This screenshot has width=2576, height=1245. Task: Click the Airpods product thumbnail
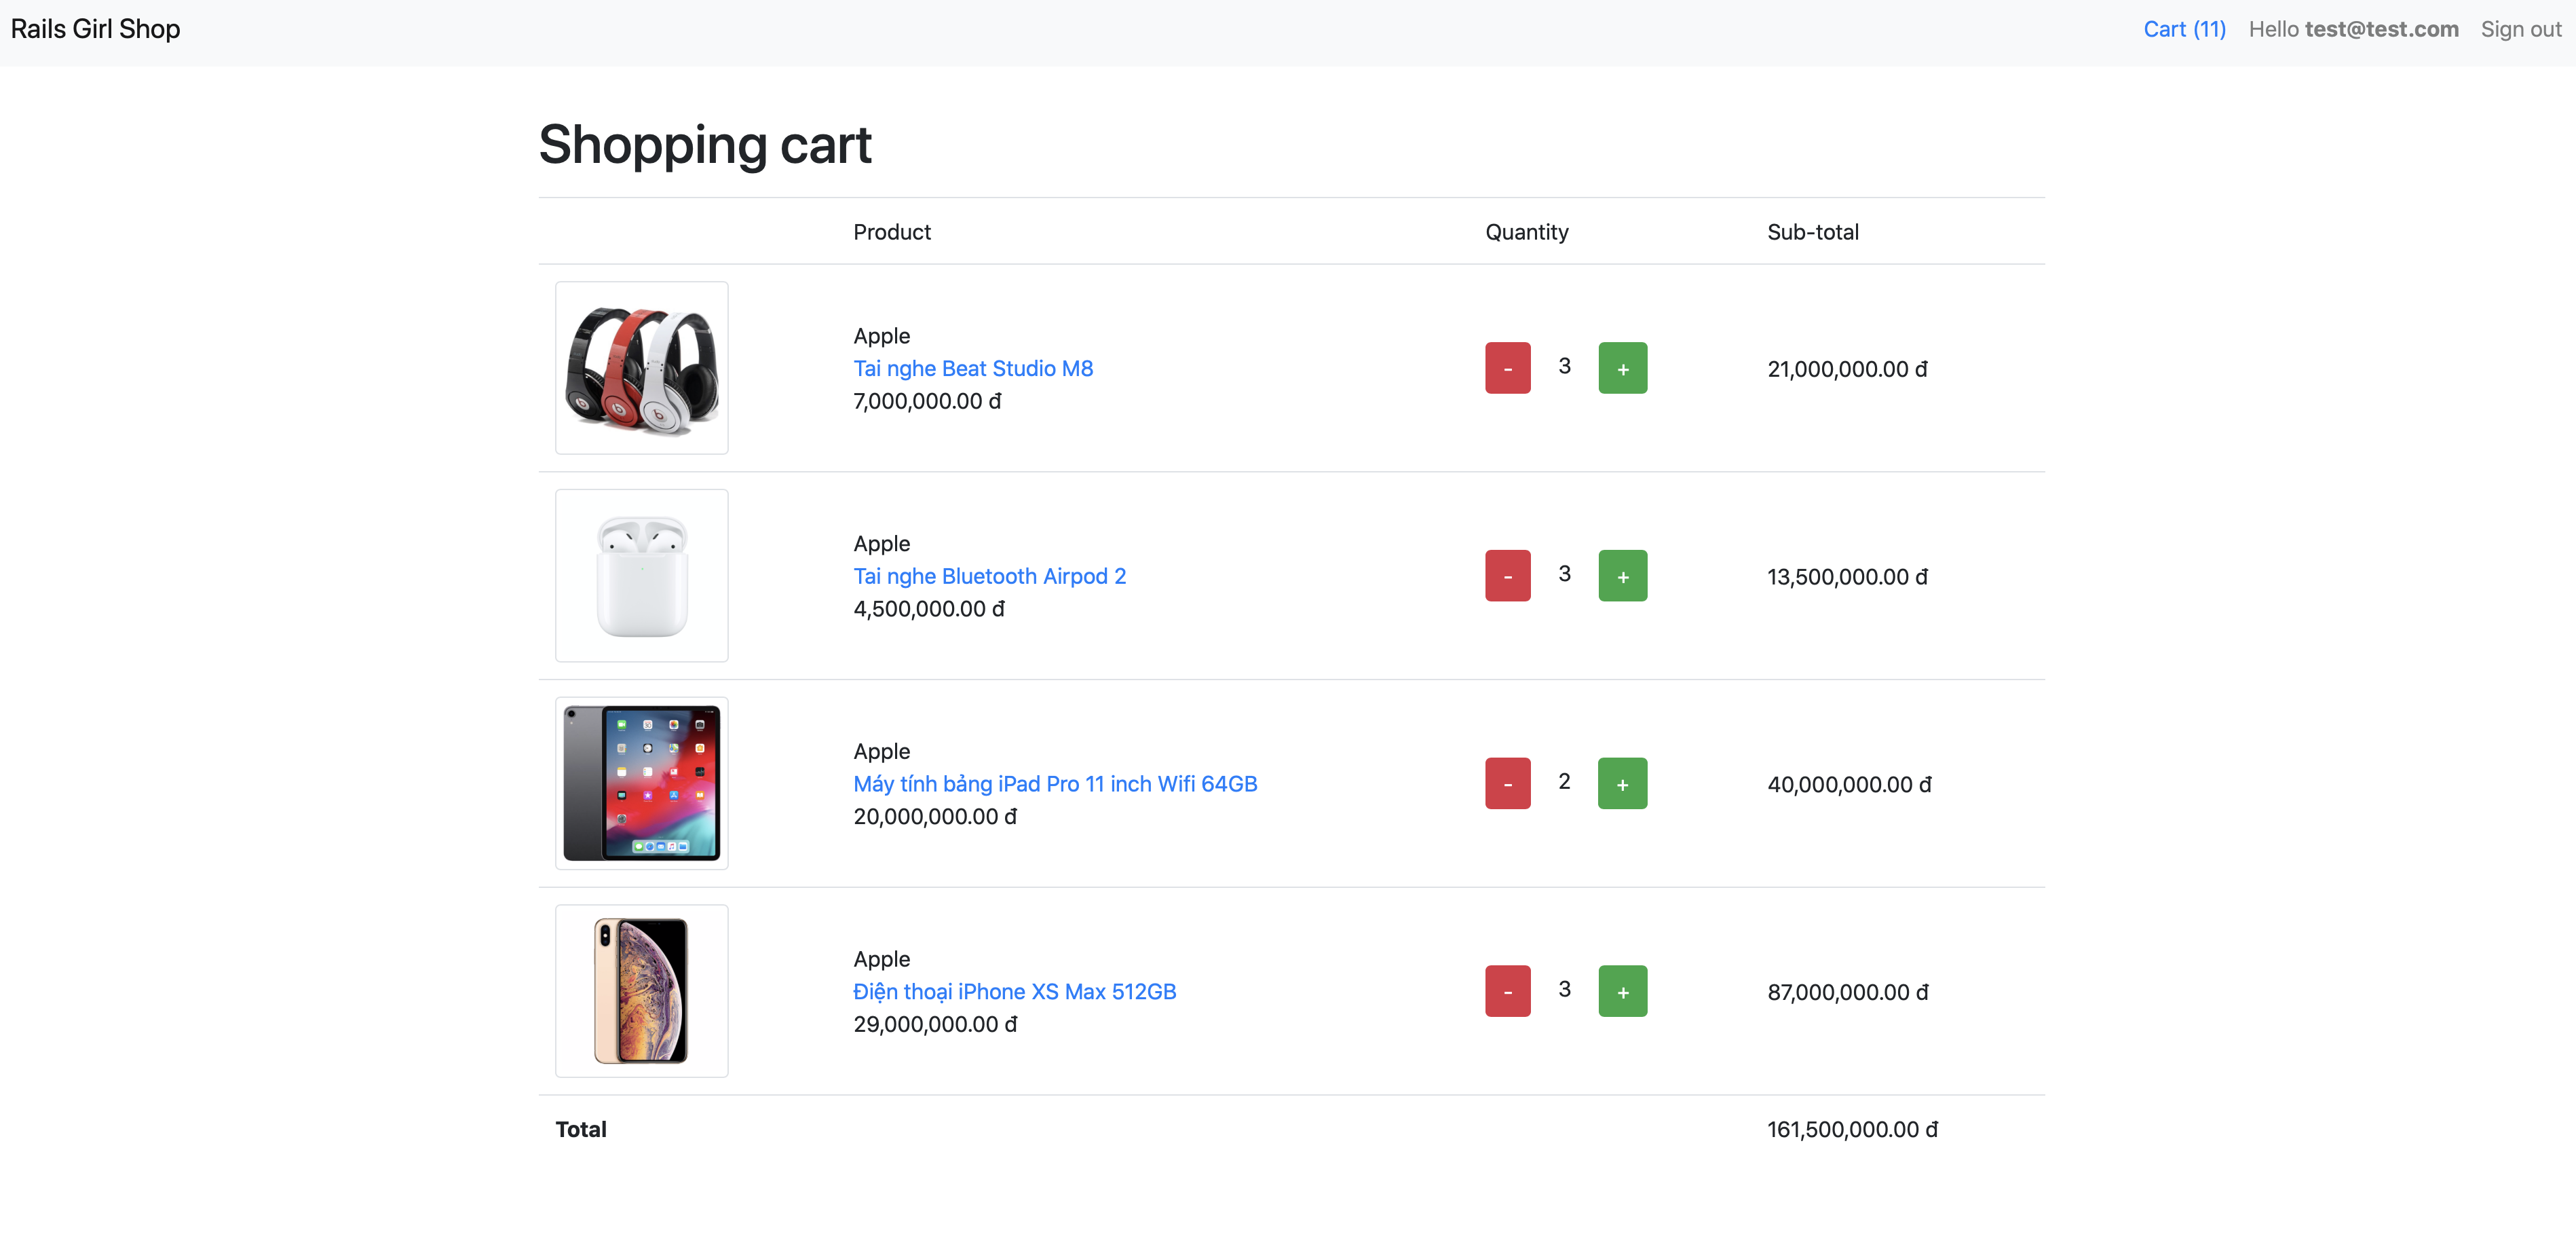641,576
